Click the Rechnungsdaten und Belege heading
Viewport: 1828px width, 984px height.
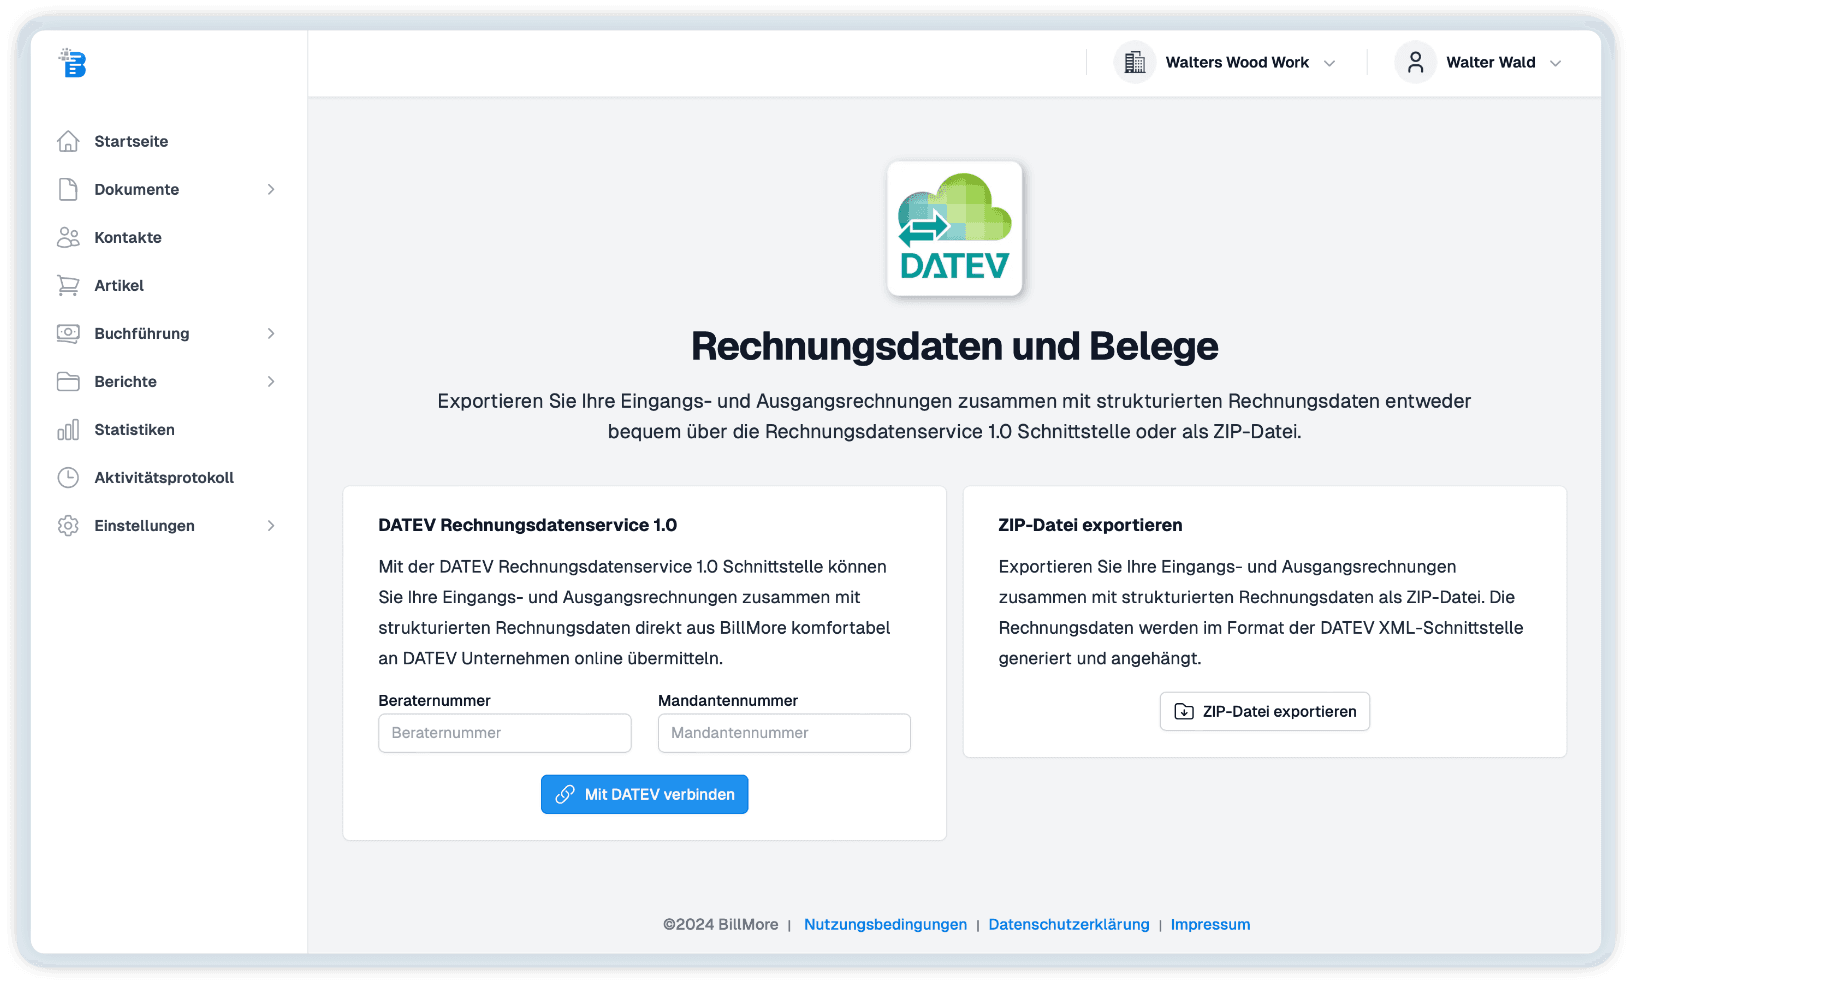[x=954, y=346]
